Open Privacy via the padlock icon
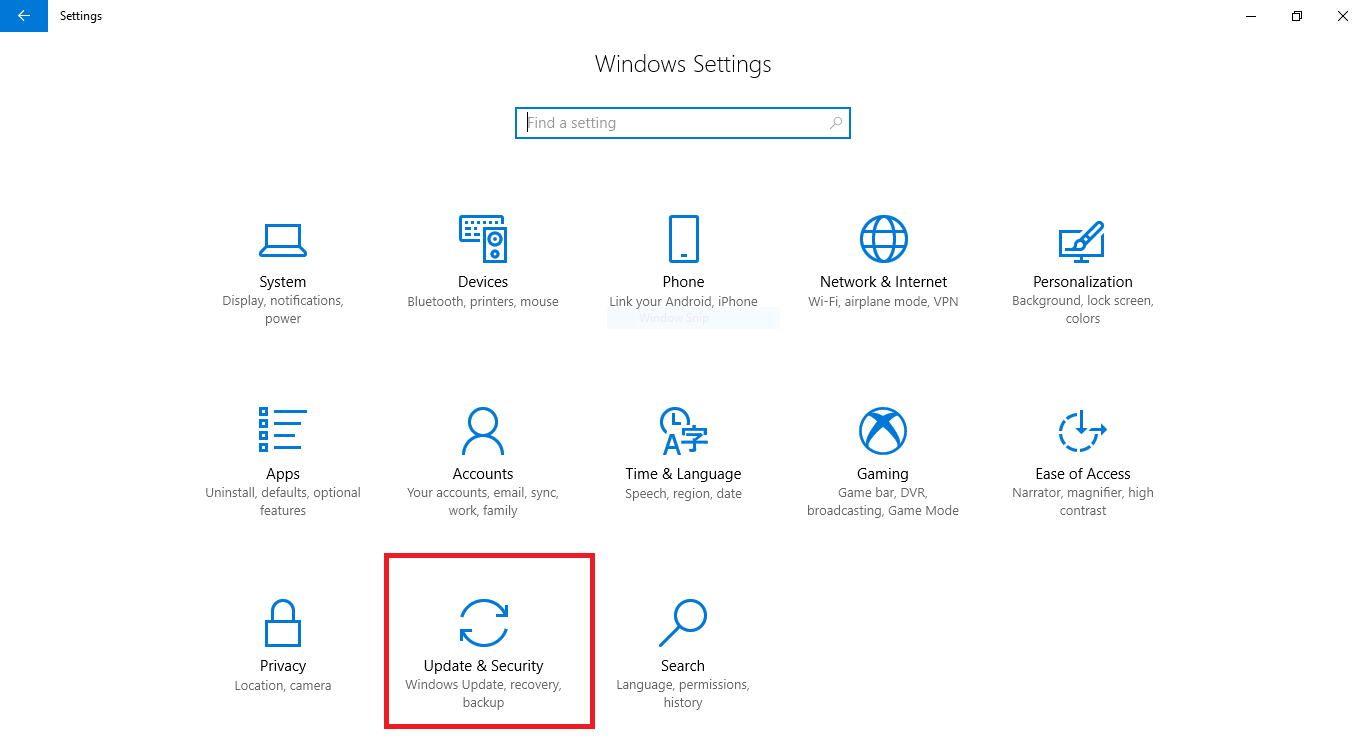This screenshot has width=1366, height=738. [x=283, y=623]
